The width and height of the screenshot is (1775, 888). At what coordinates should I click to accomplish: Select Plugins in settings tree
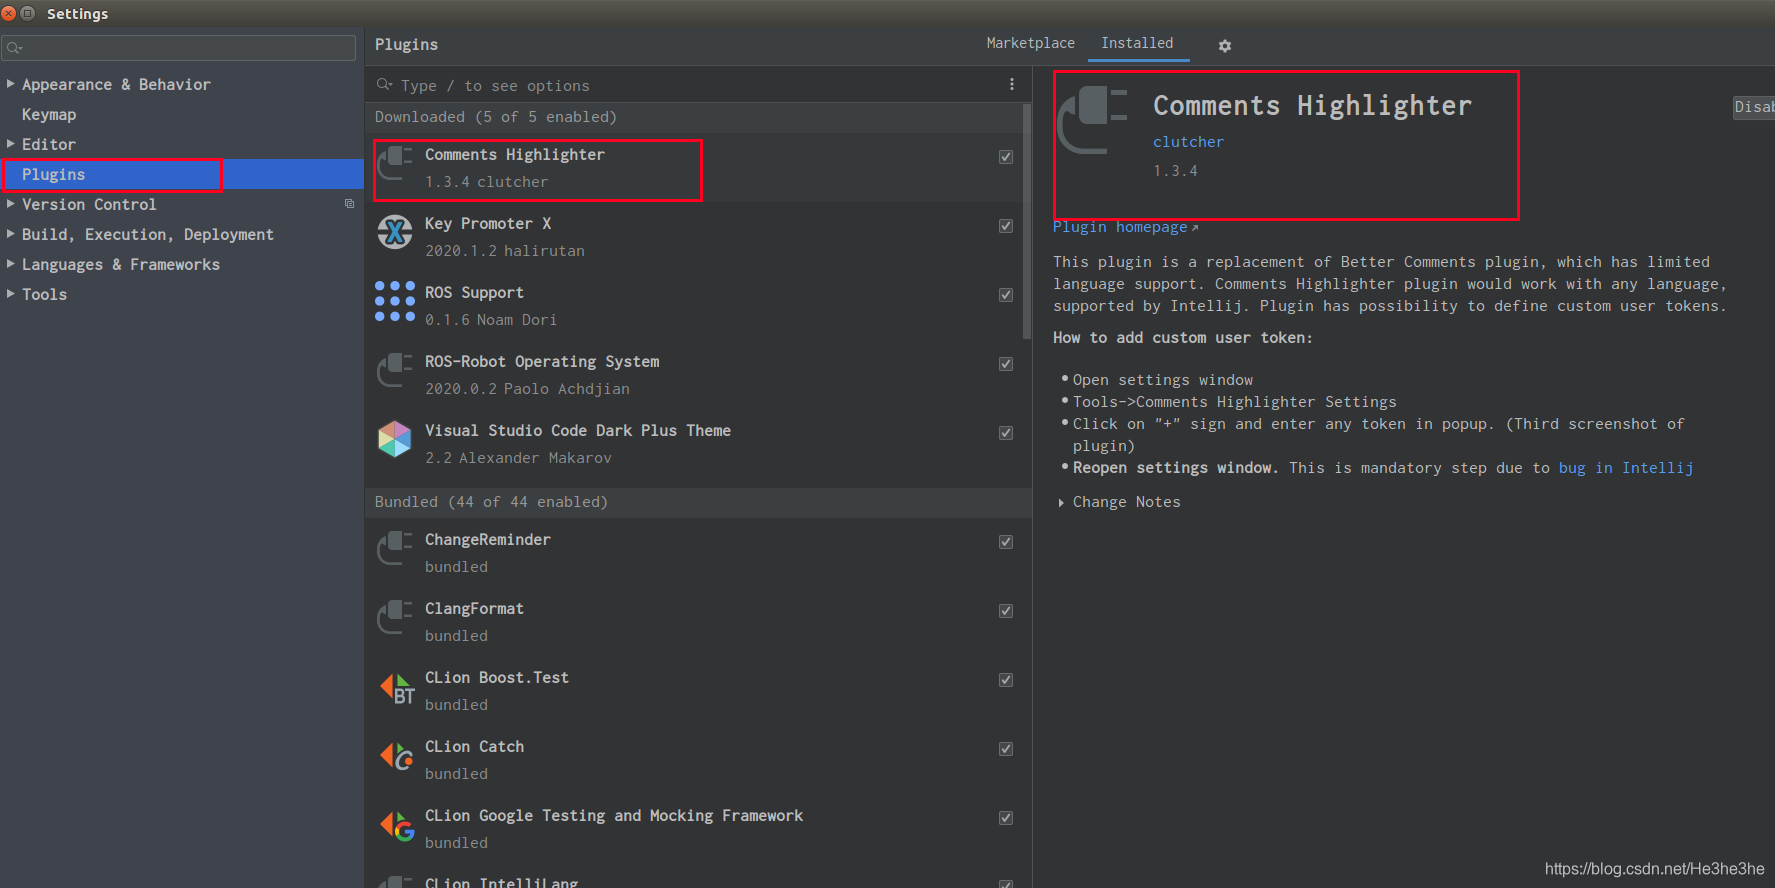click(182, 175)
